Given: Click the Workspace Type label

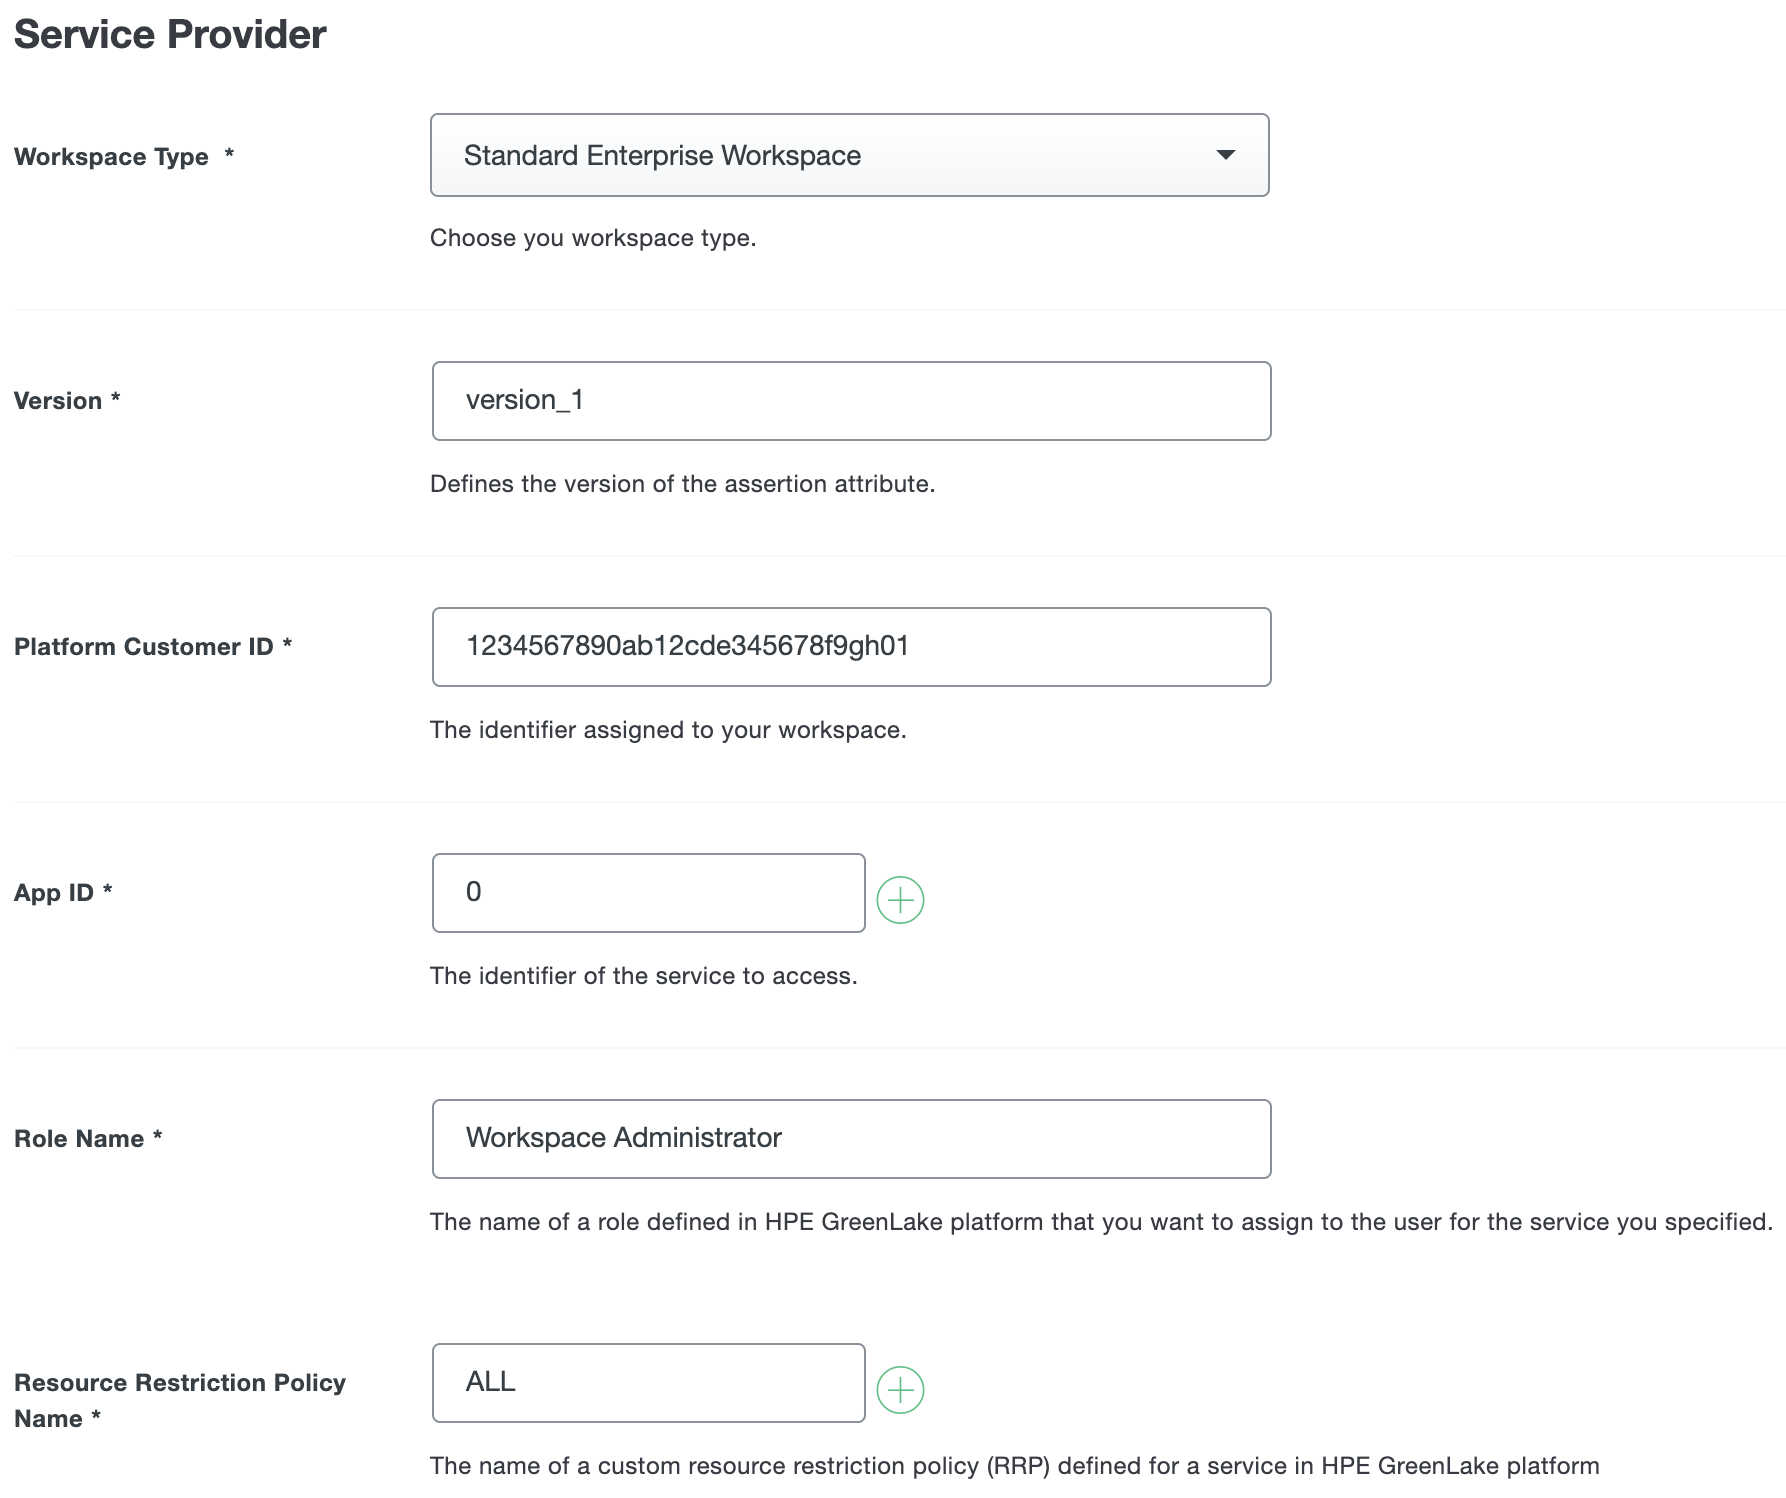Looking at the screenshot, I should (114, 156).
